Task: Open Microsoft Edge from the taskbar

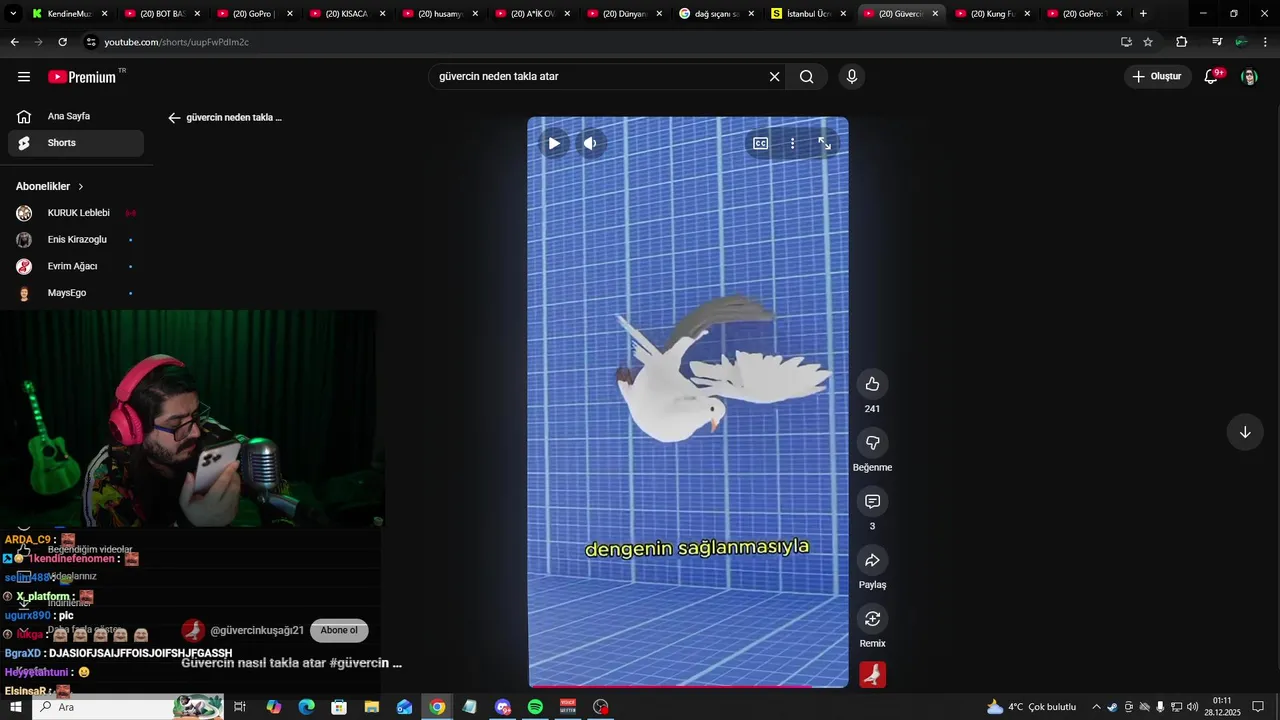Action: pos(306,707)
